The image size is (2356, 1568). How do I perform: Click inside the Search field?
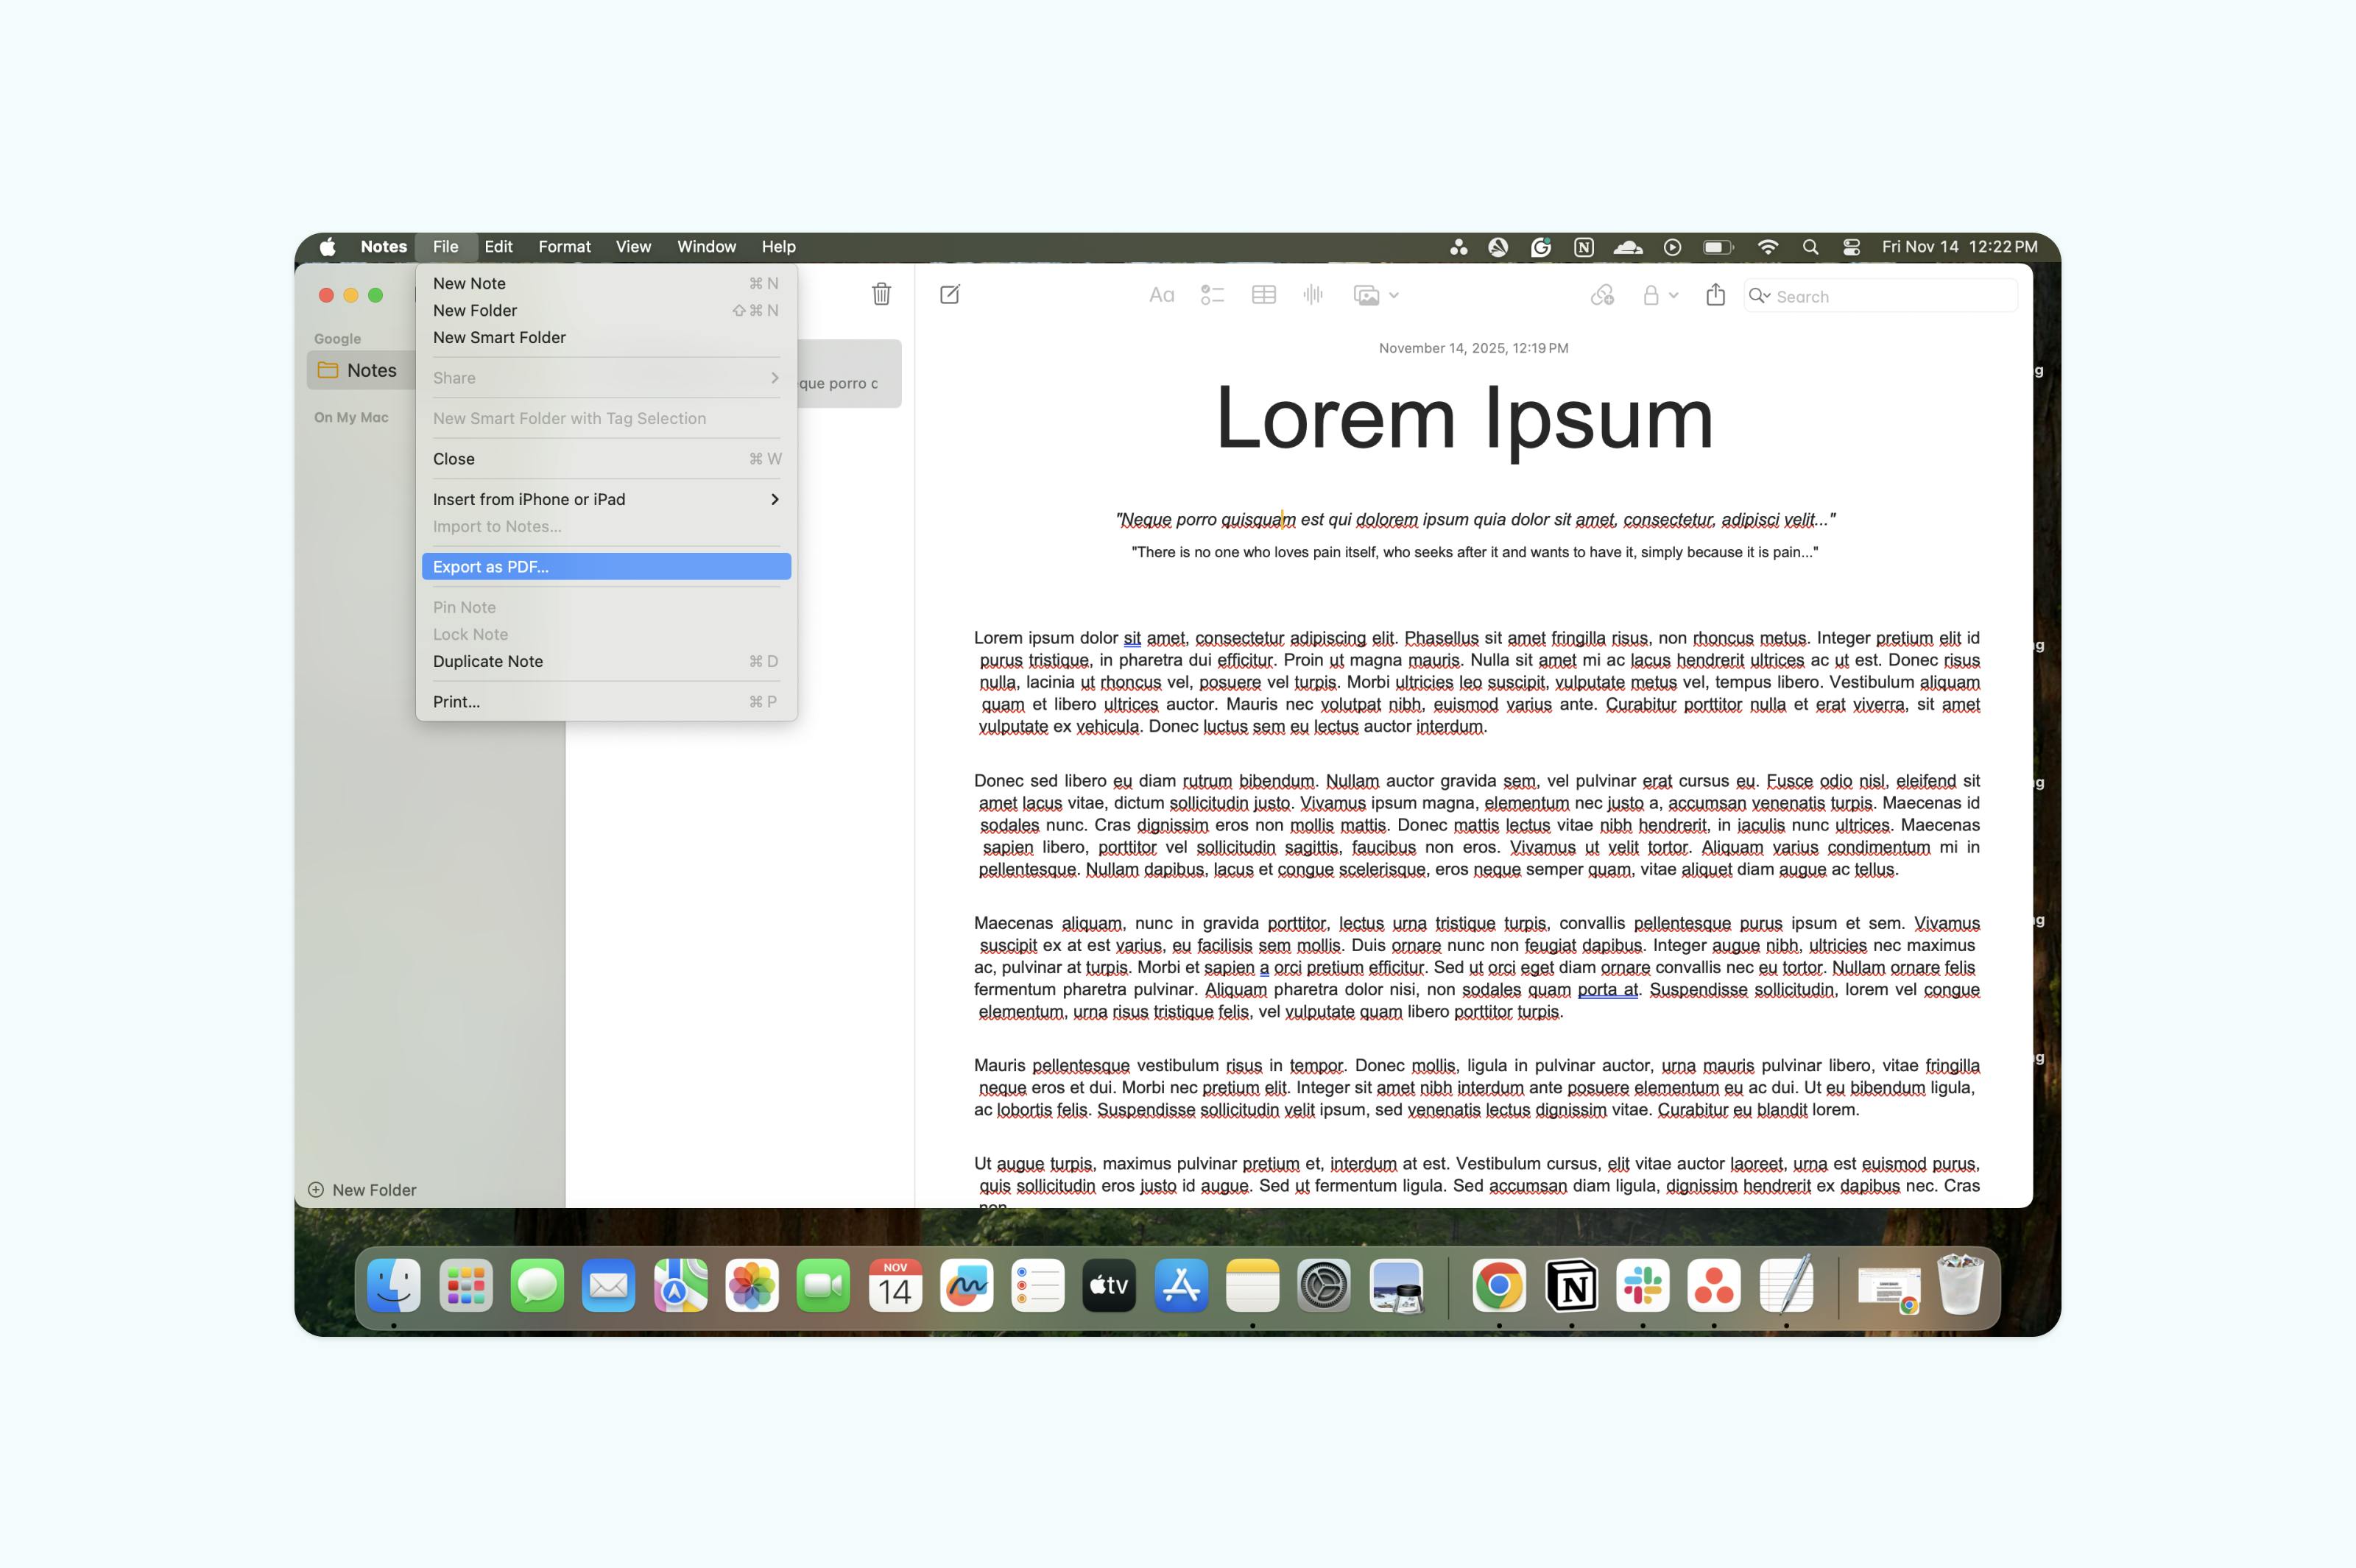[1880, 295]
